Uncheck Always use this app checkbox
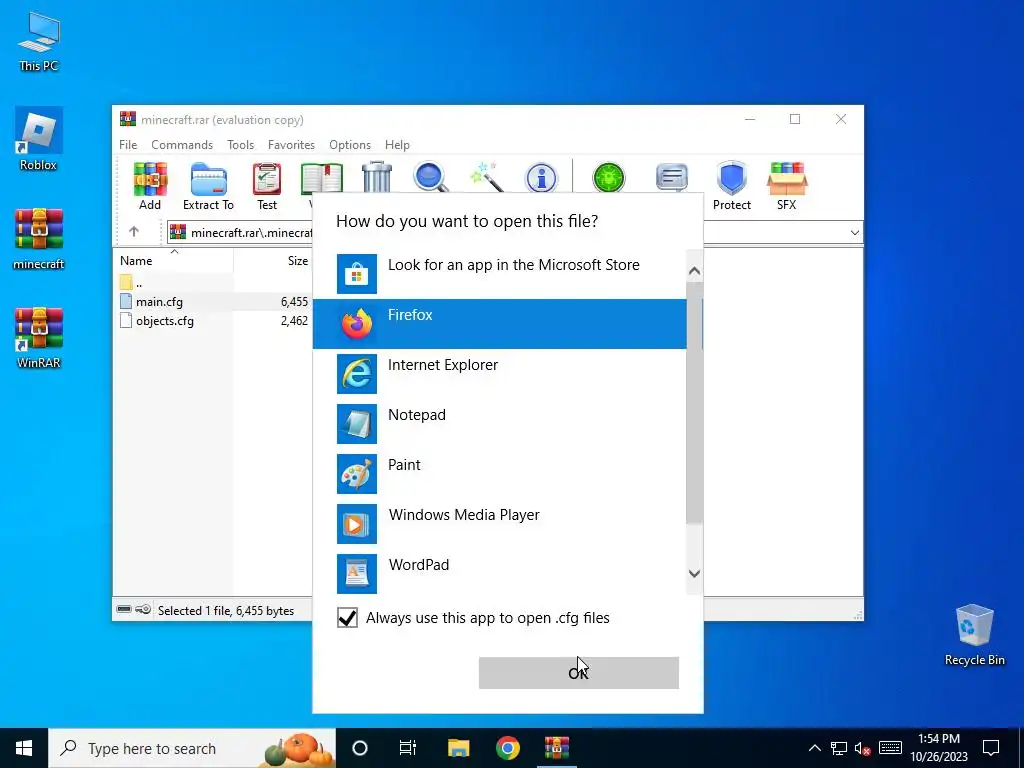 347,618
